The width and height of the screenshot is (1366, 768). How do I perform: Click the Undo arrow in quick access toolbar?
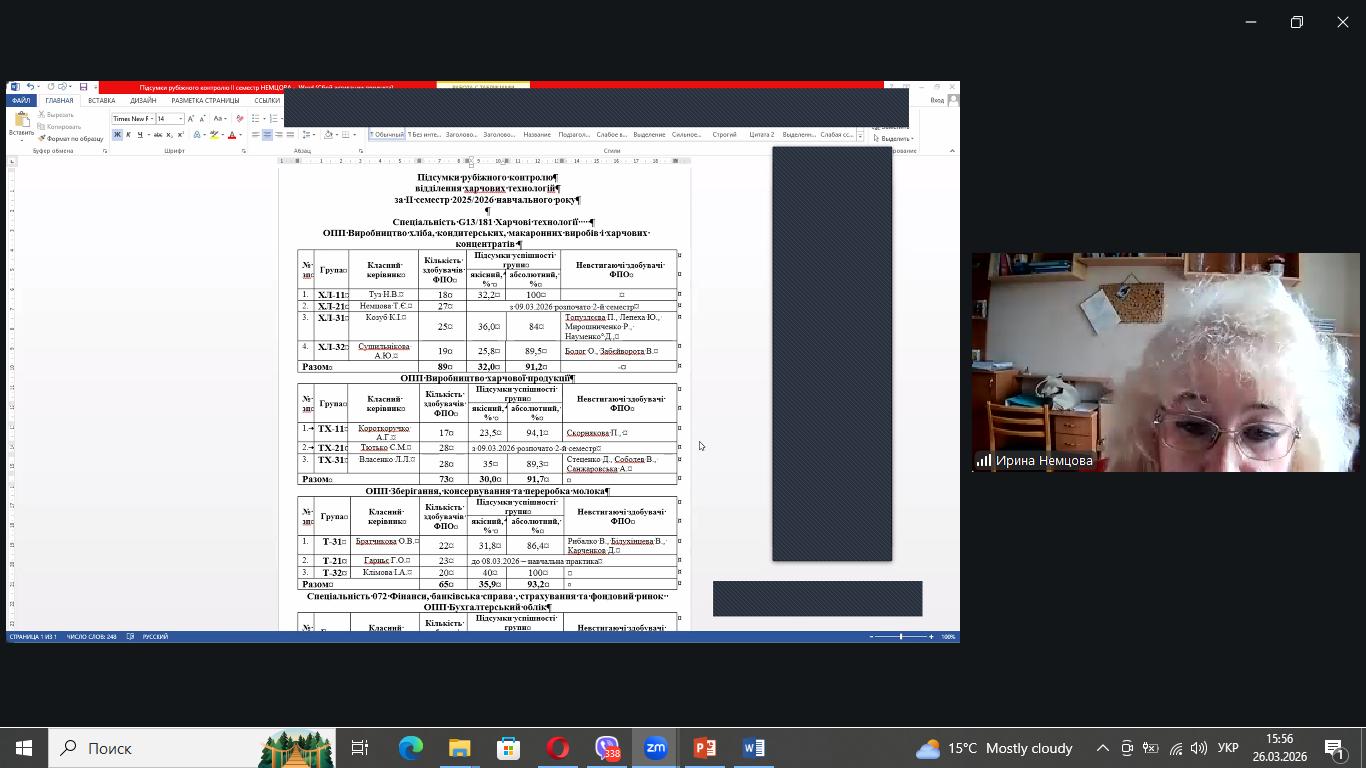30,87
